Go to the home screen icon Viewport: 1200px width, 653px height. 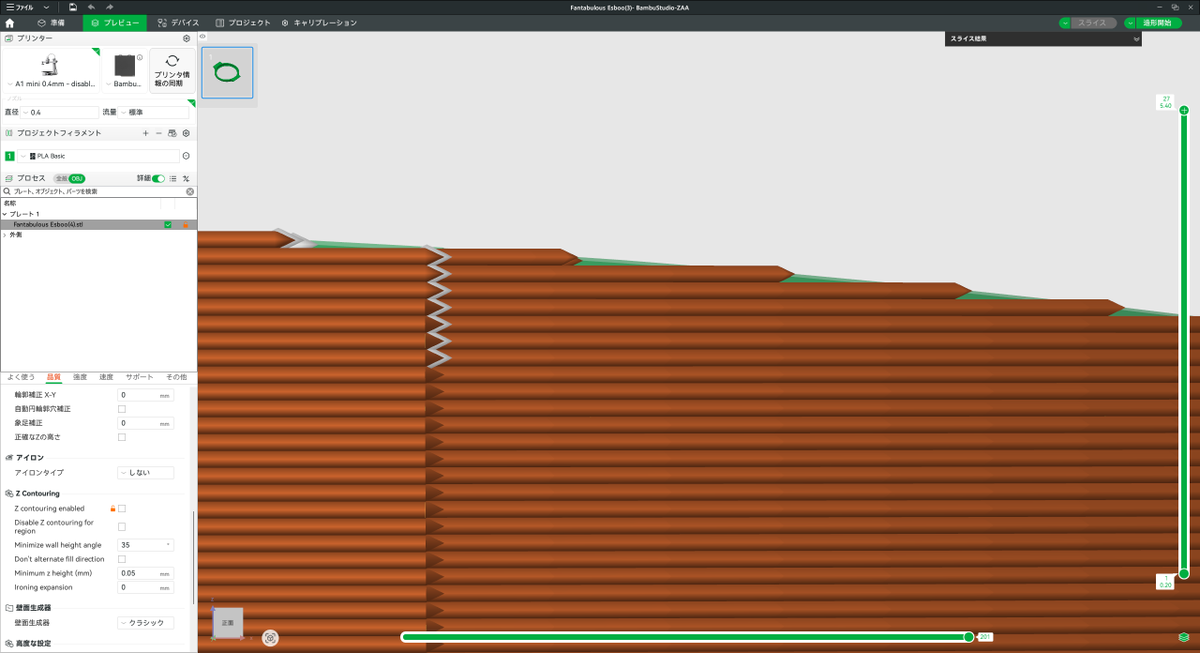click(x=10, y=22)
